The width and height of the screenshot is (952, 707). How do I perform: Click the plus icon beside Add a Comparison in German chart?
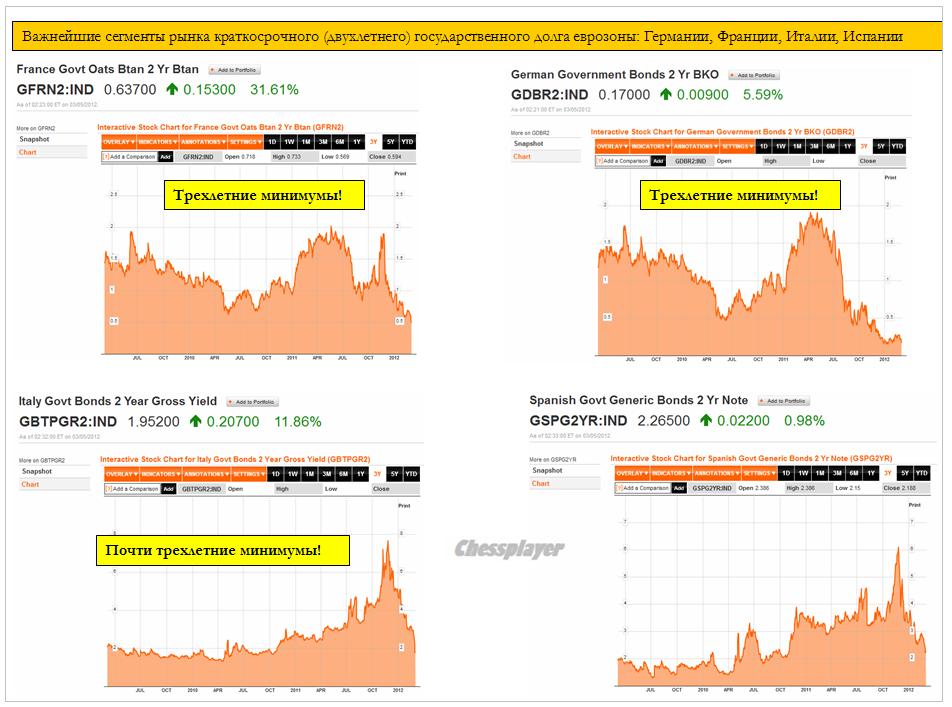coord(600,161)
